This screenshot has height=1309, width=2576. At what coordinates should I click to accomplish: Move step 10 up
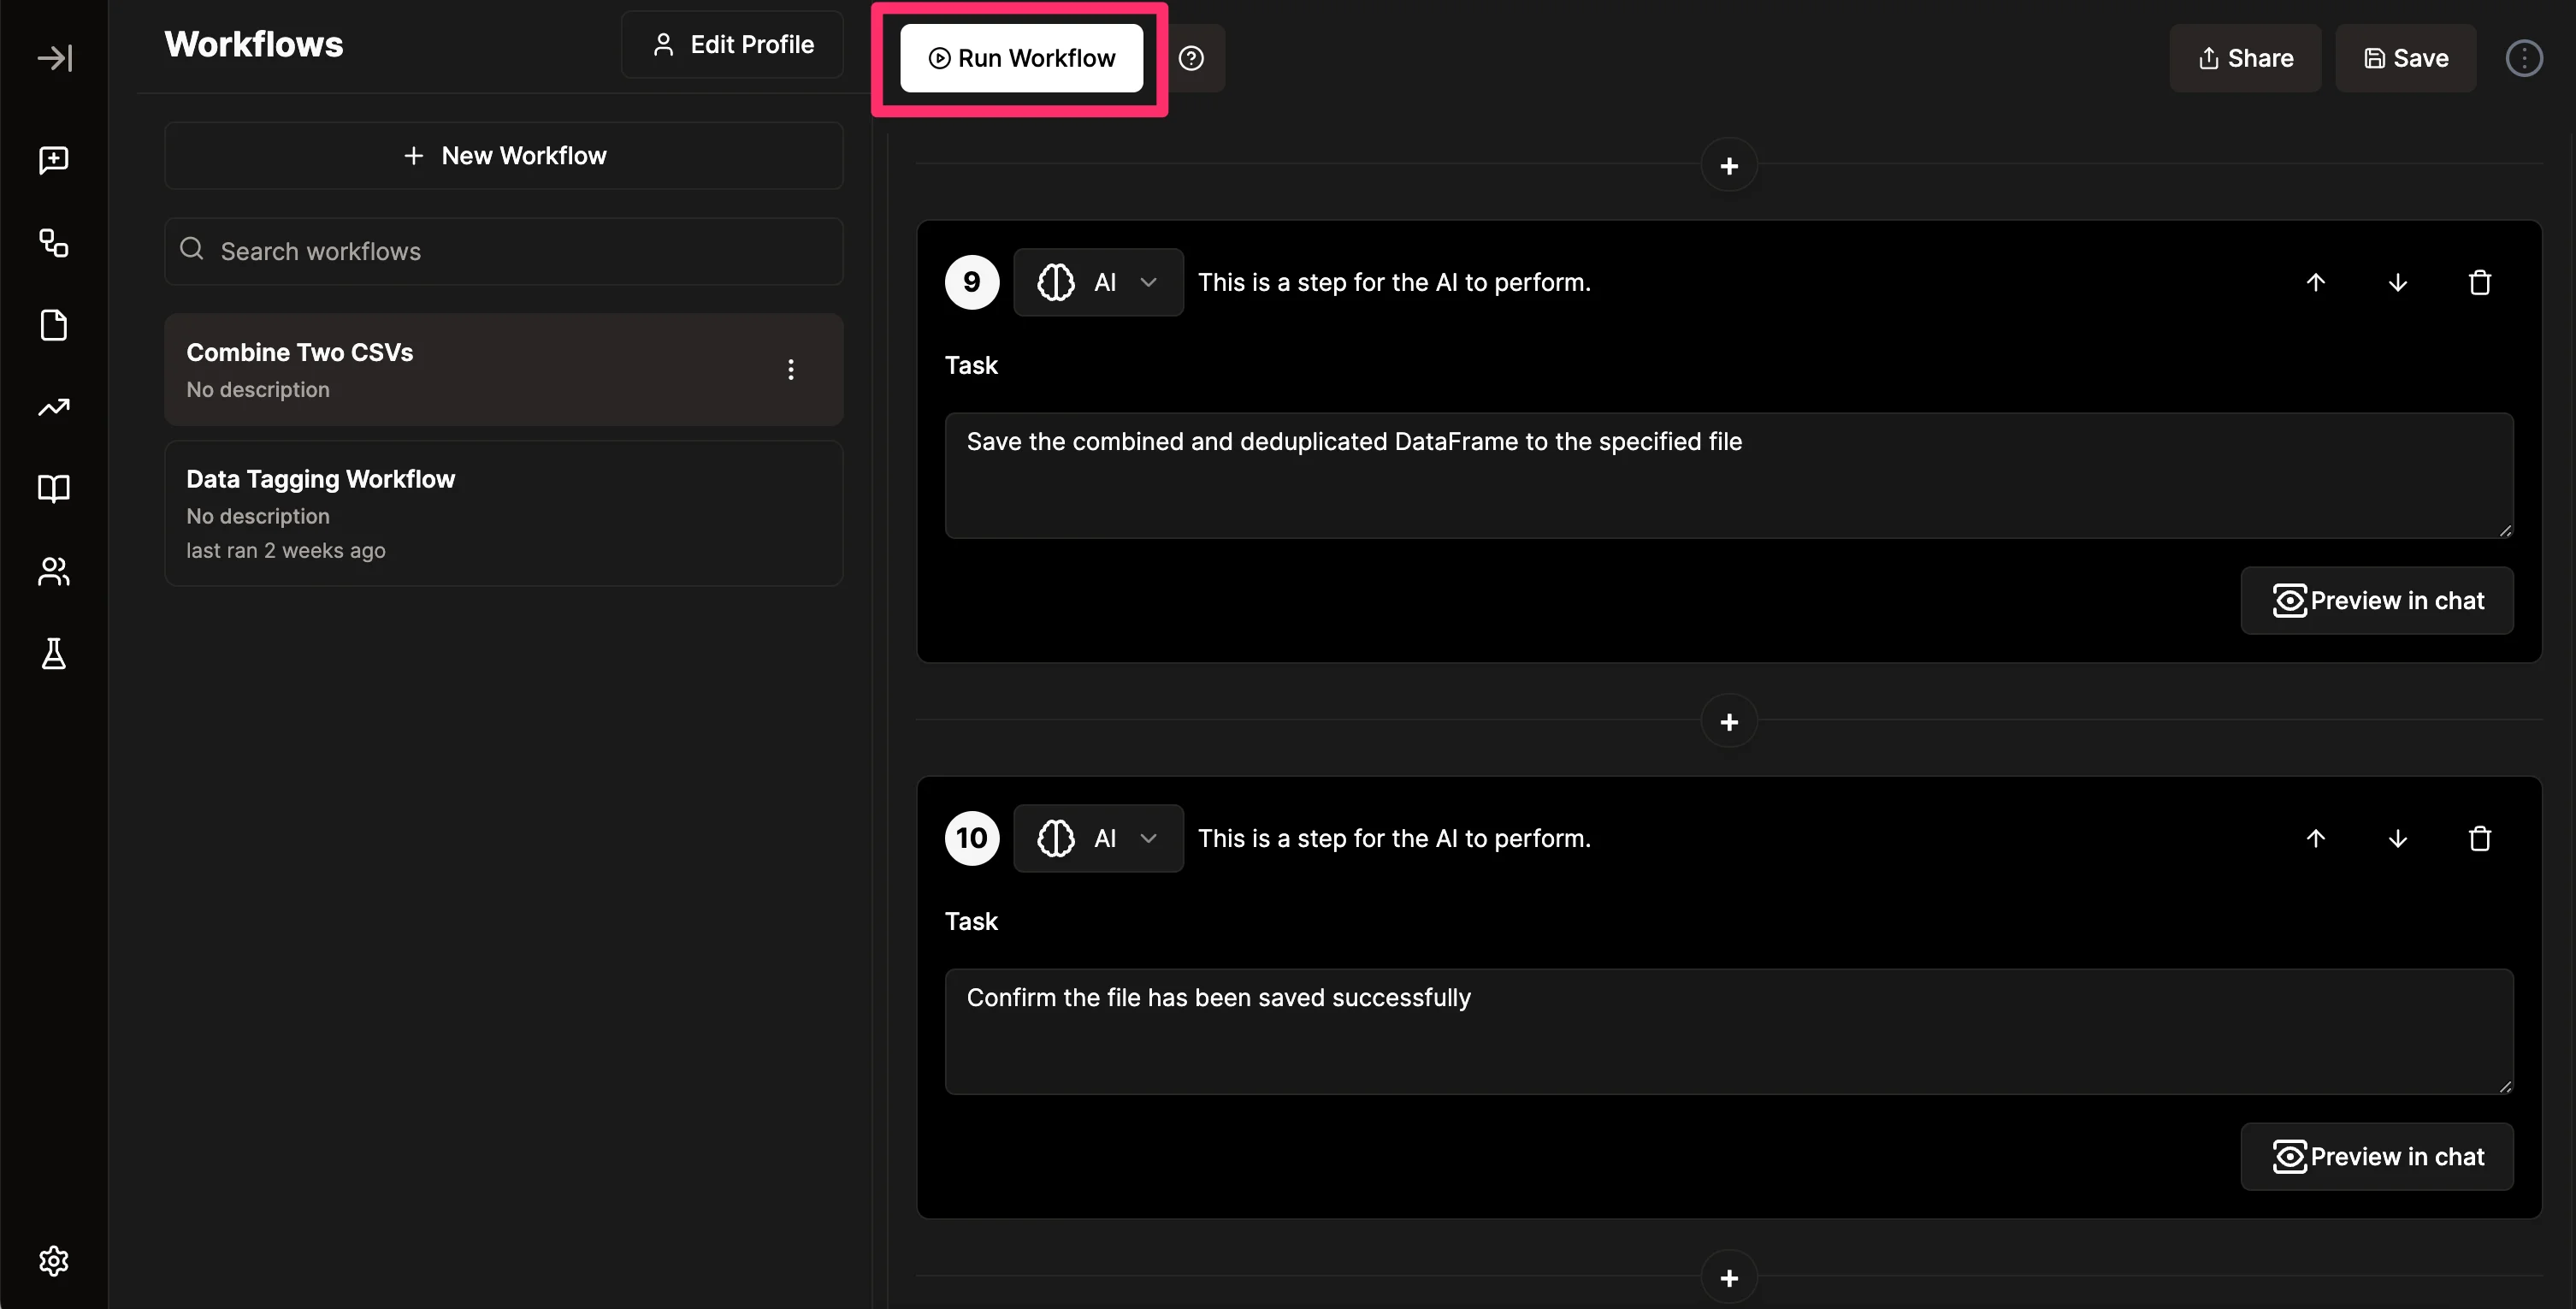point(2315,839)
